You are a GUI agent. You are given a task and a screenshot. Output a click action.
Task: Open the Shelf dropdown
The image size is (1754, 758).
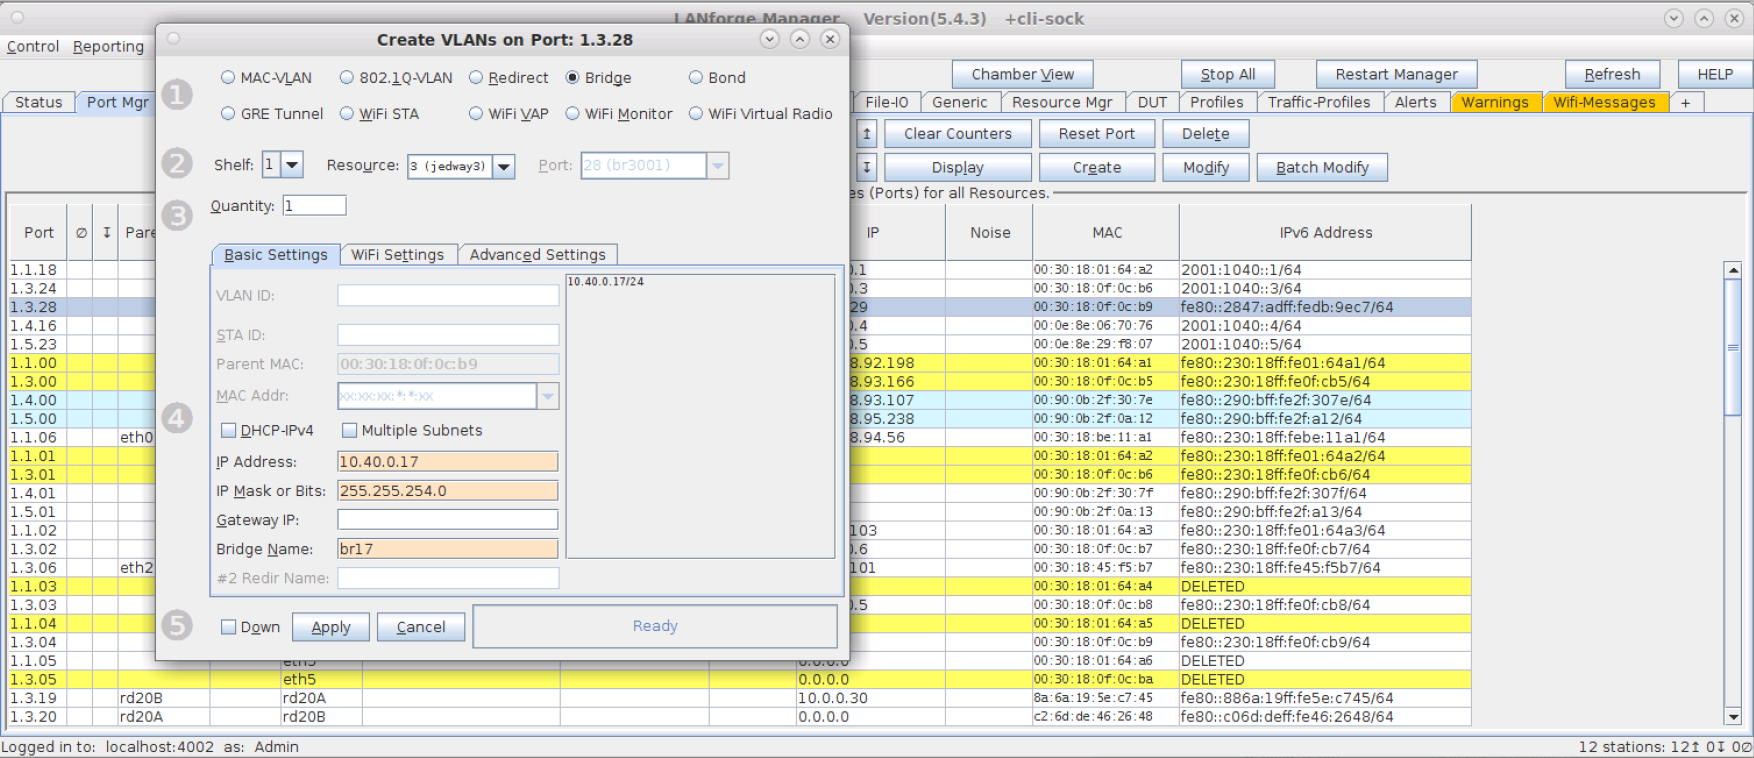[292, 165]
